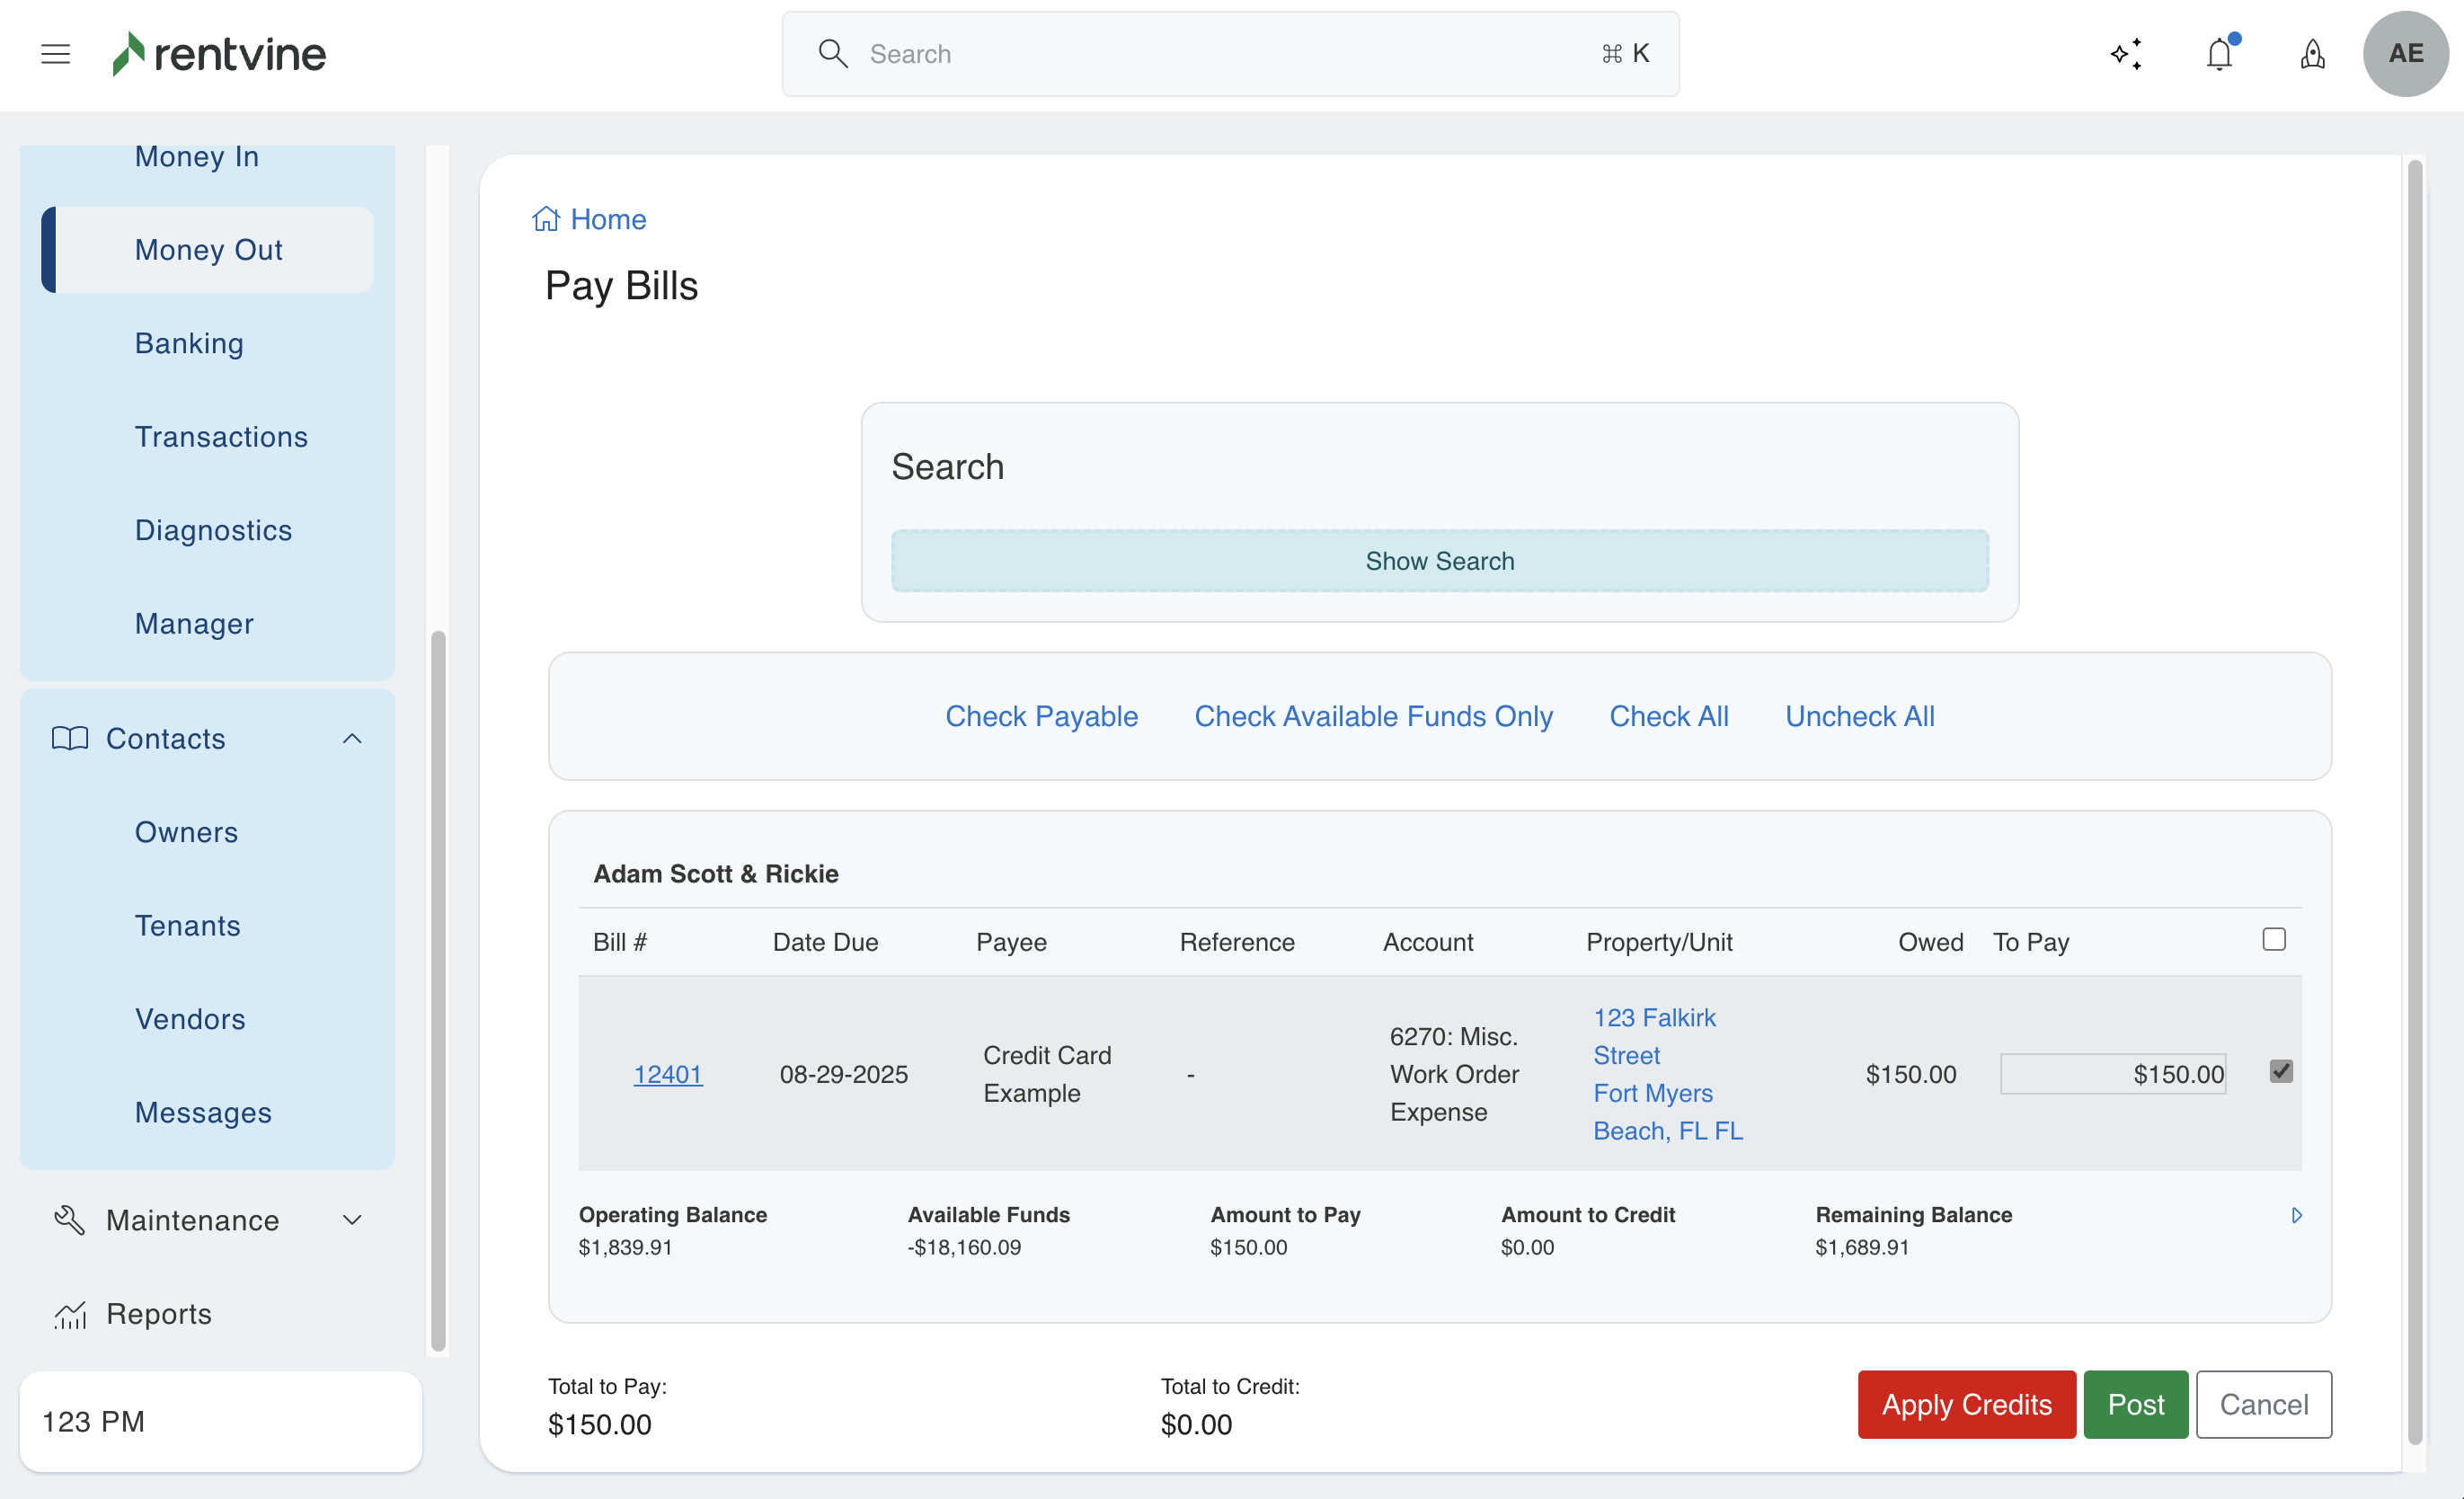Click the rentvine logo
This screenshot has height=1499, width=2464.
coord(219,54)
